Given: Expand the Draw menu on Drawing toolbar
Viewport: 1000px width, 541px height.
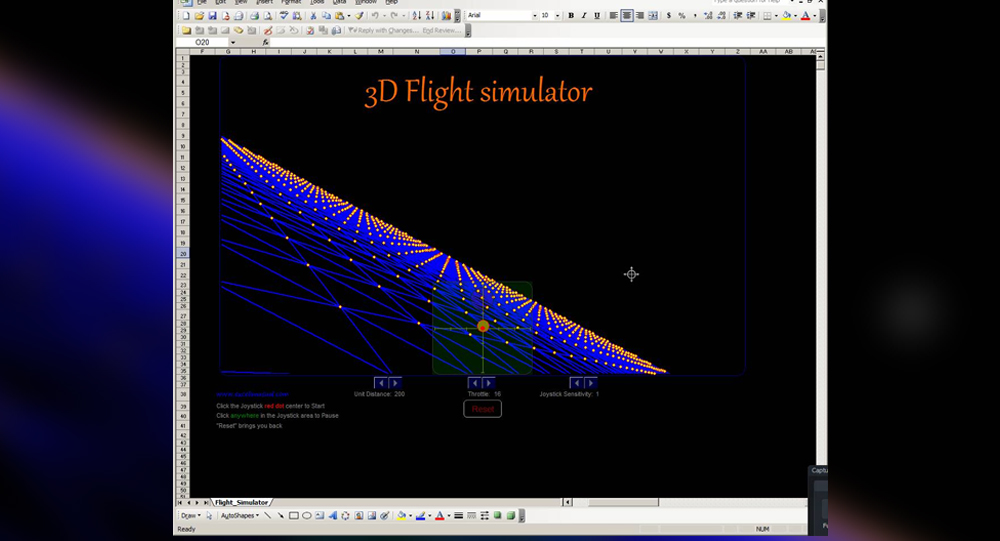Looking at the screenshot, I should (x=191, y=515).
